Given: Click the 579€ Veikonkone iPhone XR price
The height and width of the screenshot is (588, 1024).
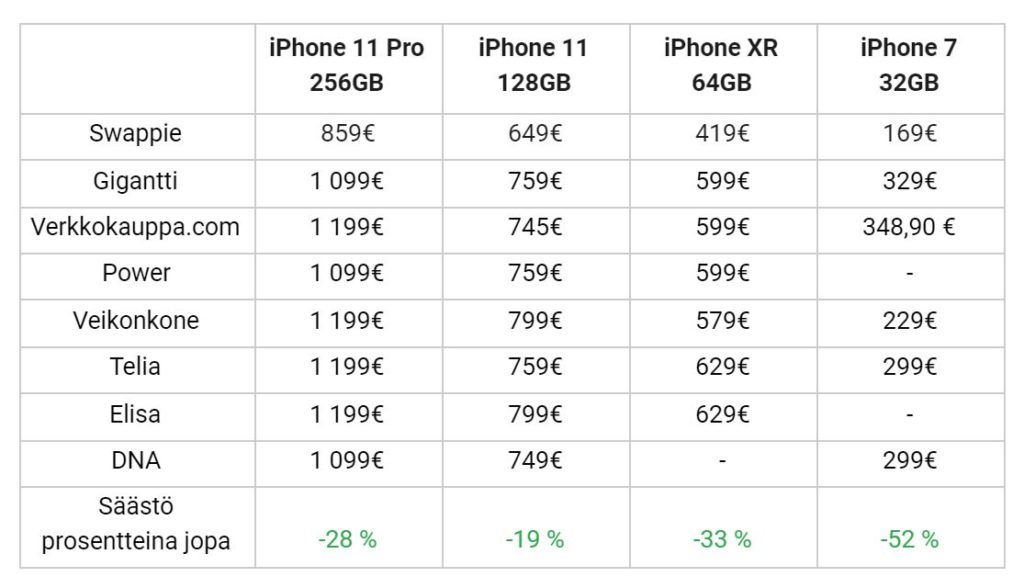Looking at the screenshot, I should click(x=722, y=321).
